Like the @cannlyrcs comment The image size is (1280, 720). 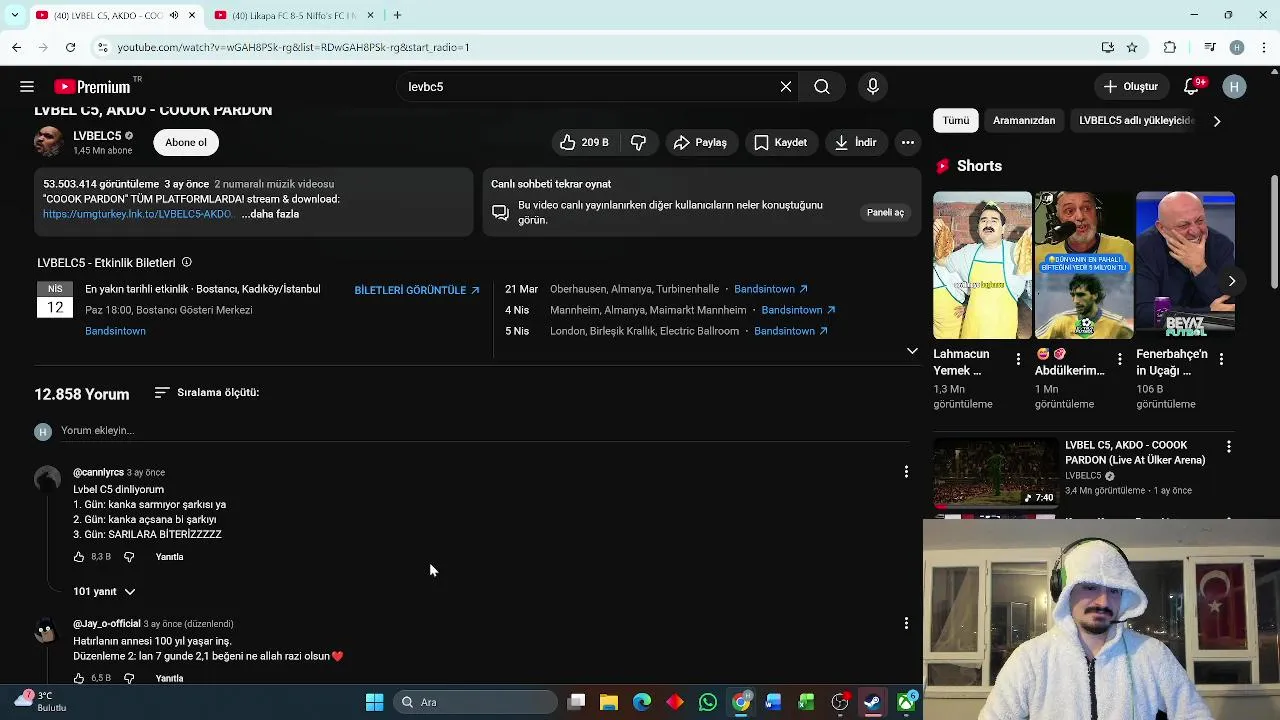point(79,557)
